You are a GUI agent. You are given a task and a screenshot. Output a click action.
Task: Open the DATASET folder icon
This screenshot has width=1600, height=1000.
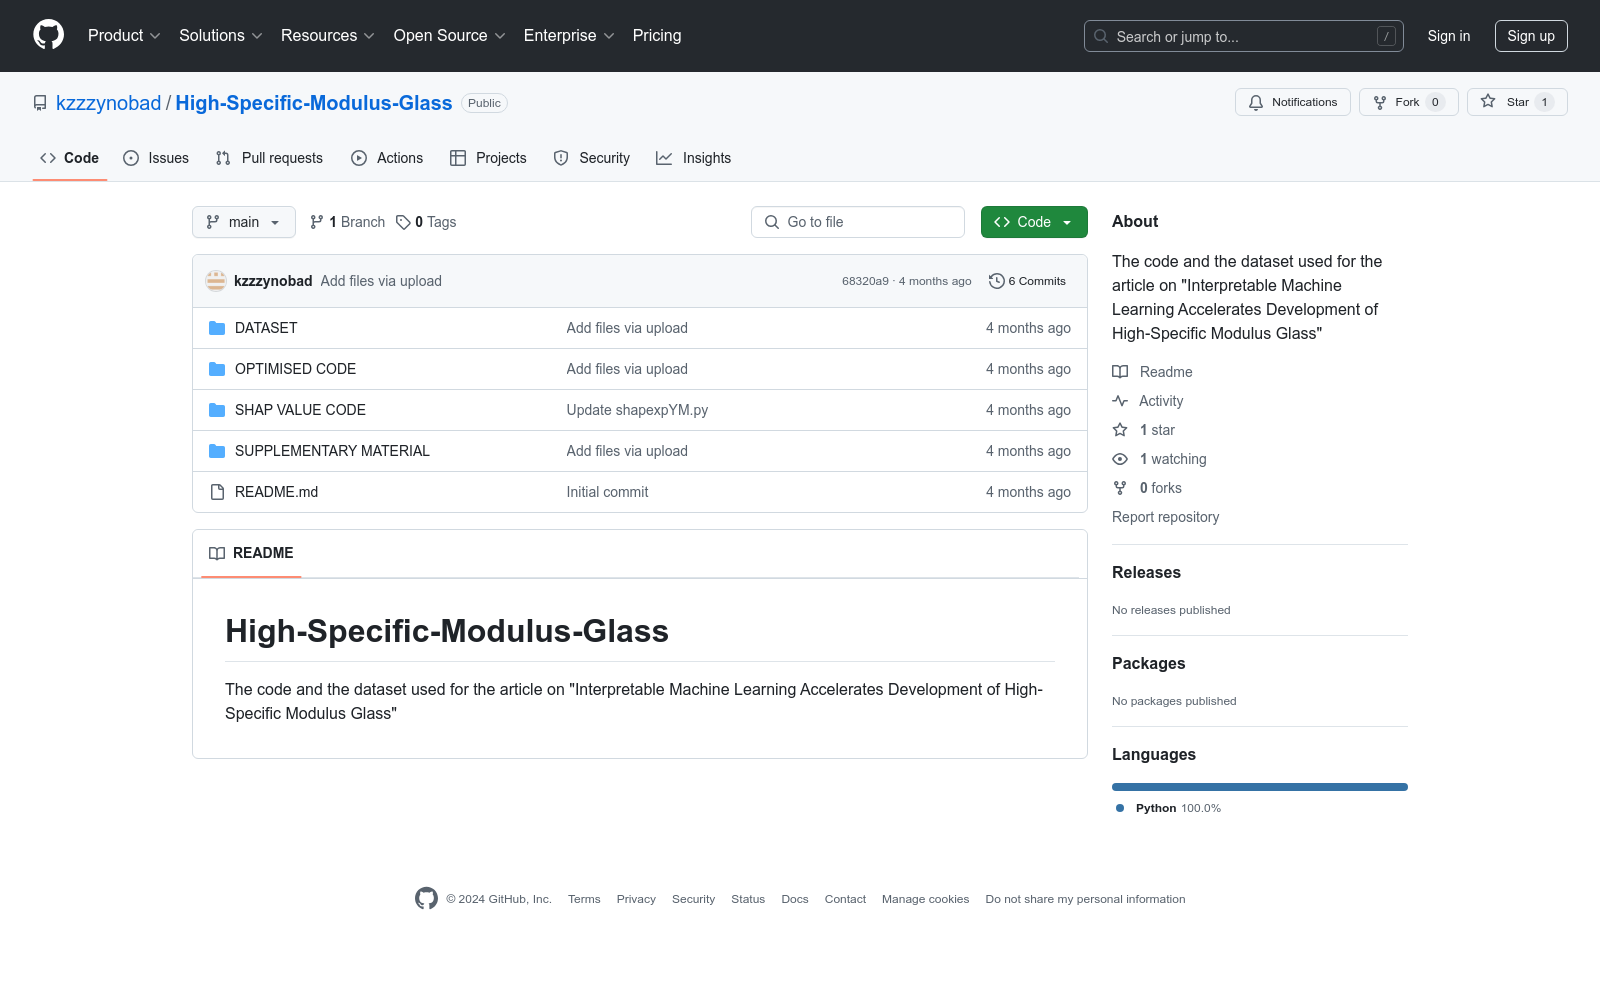pos(217,328)
